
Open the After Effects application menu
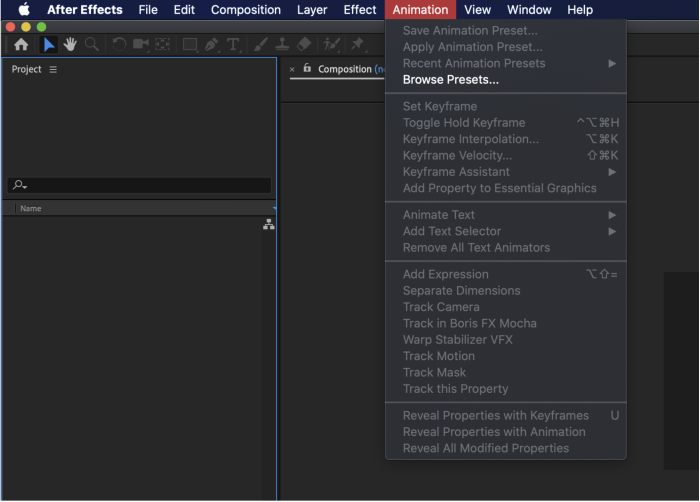click(x=85, y=9)
